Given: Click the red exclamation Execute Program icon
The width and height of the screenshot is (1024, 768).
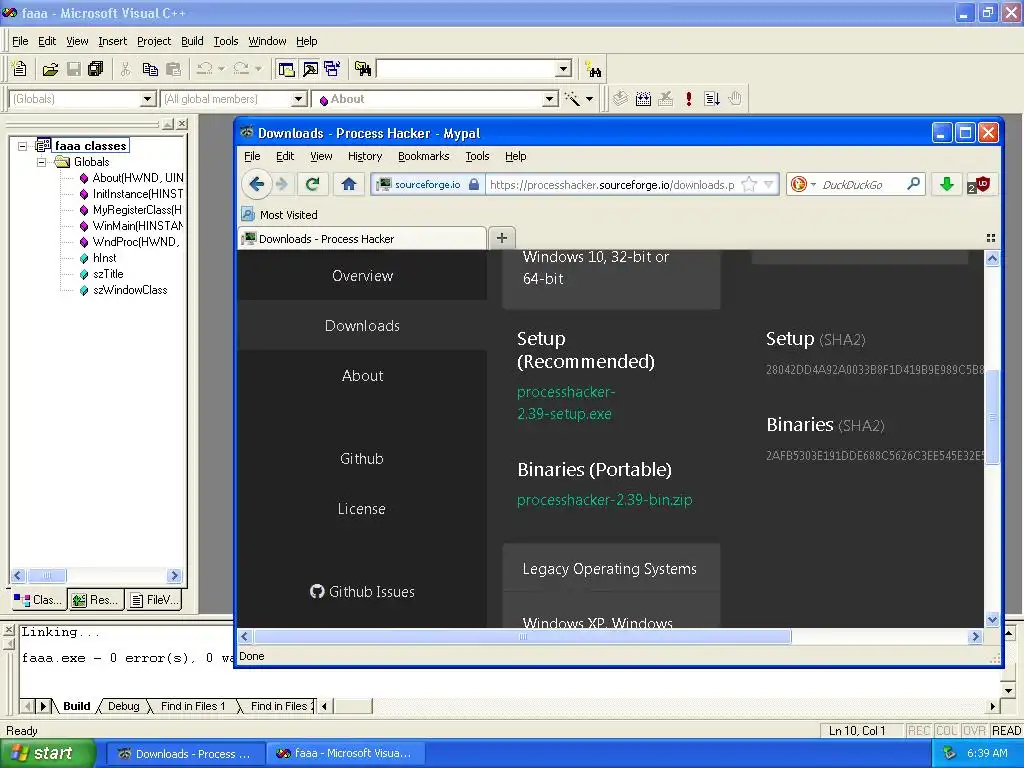Looking at the screenshot, I should [688, 99].
